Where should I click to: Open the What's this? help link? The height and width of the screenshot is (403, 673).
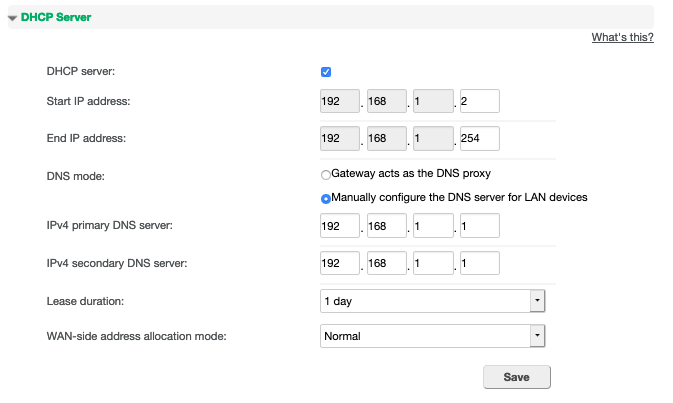pos(622,37)
